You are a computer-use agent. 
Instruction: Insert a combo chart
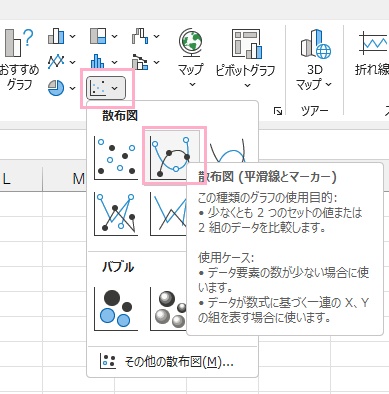click(x=140, y=62)
